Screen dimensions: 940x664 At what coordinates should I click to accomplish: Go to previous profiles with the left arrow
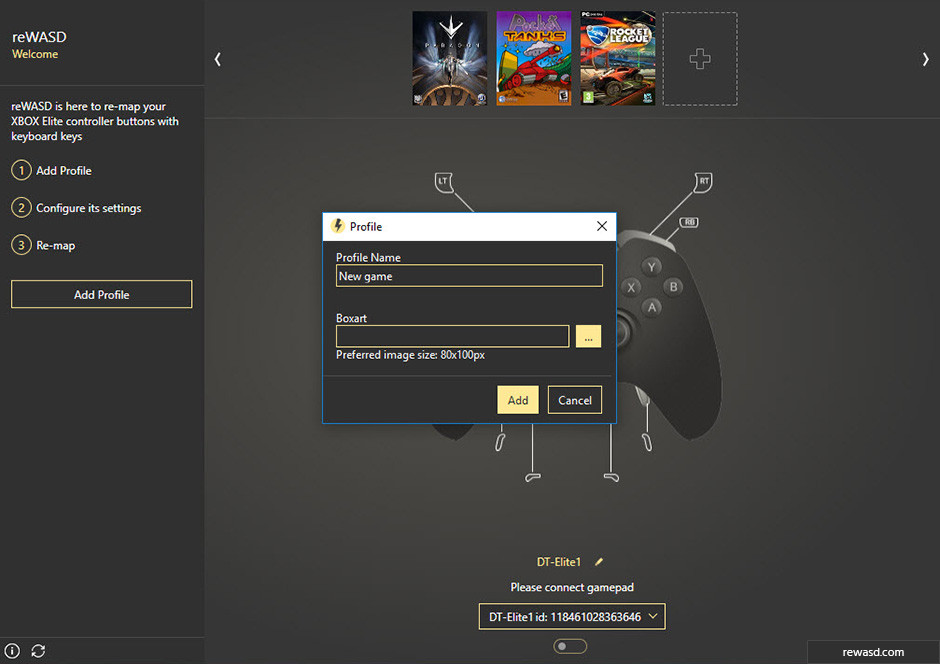tap(218, 59)
